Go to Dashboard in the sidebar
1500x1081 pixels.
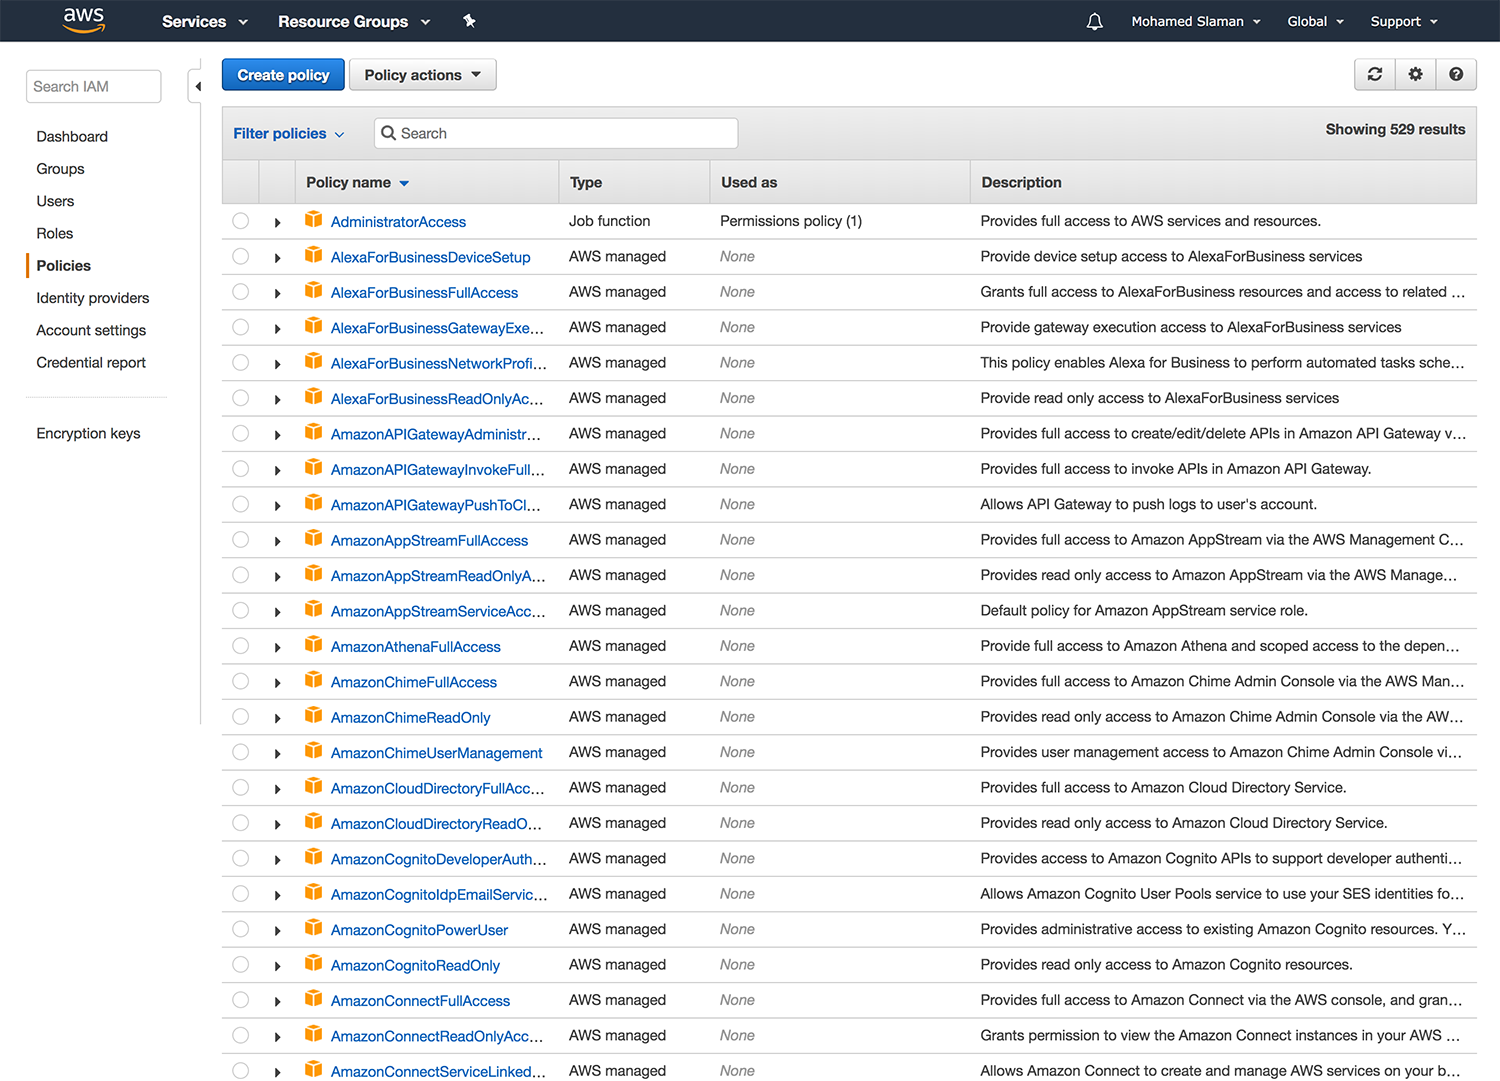point(72,136)
